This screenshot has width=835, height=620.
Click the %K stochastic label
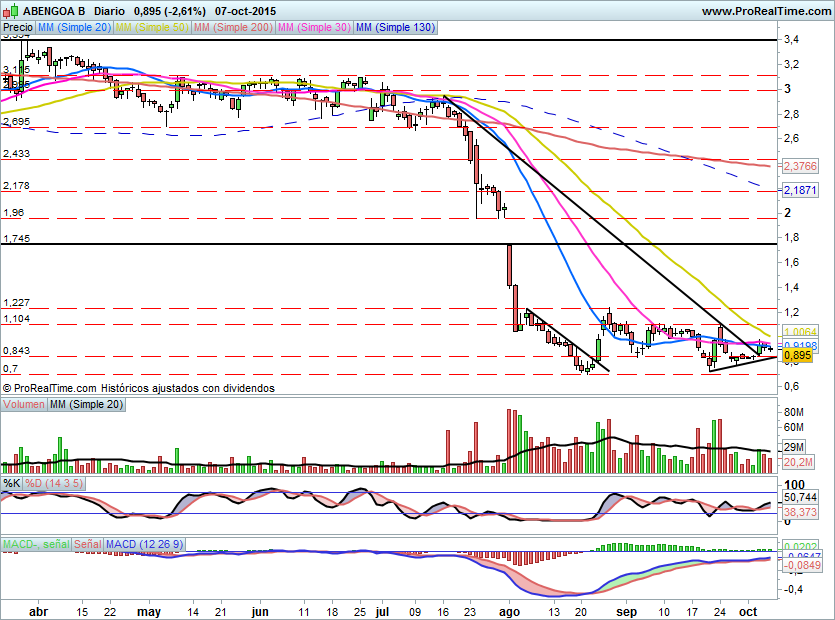tap(12, 483)
